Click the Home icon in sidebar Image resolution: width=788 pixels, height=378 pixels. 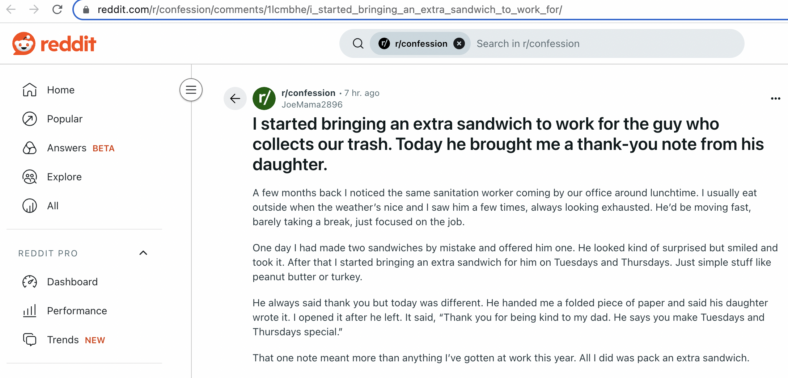pyautogui.click(x=30, y=90)
